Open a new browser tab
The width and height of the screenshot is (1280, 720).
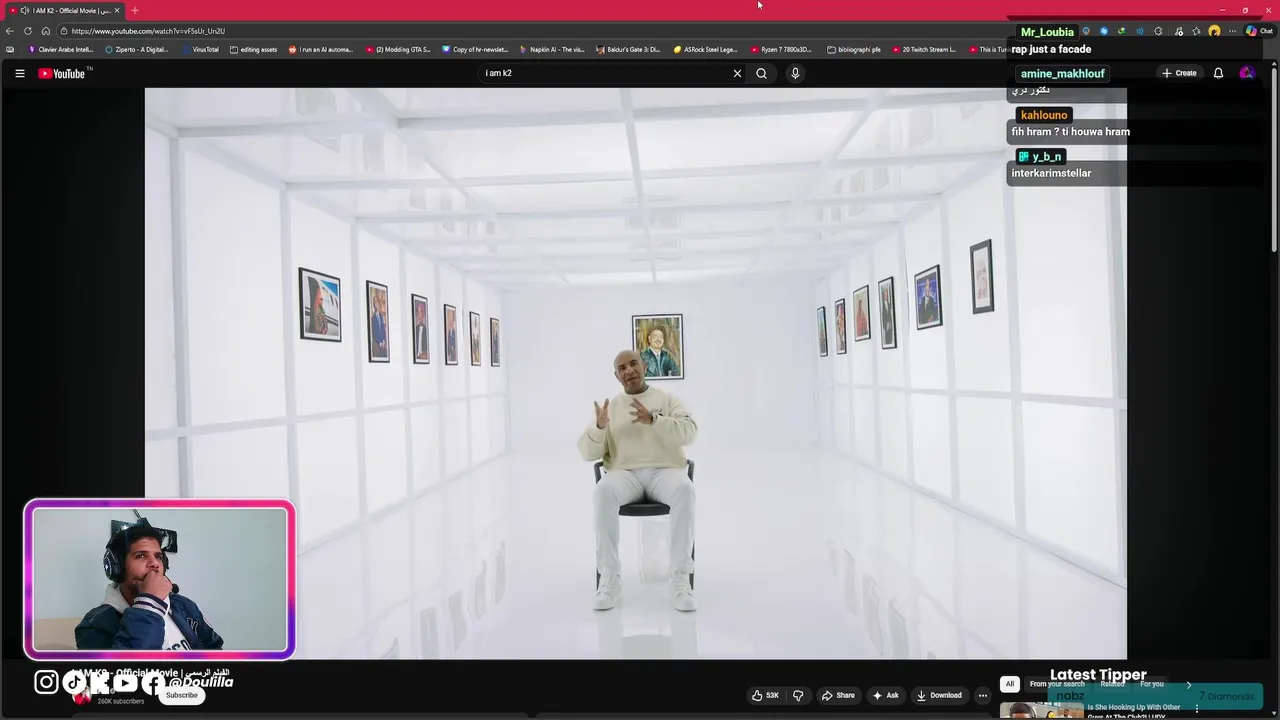(134, 10)
